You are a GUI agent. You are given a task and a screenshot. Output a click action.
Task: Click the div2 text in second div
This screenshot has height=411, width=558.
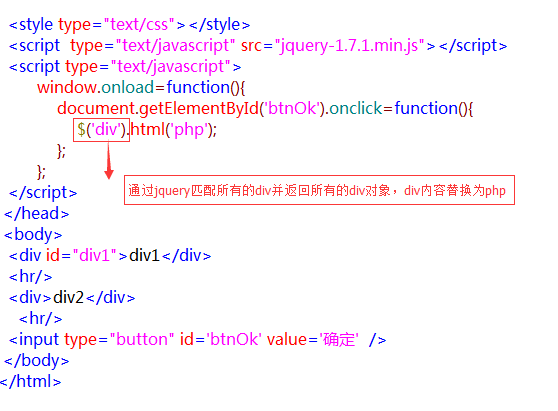[x=68, y=298]
